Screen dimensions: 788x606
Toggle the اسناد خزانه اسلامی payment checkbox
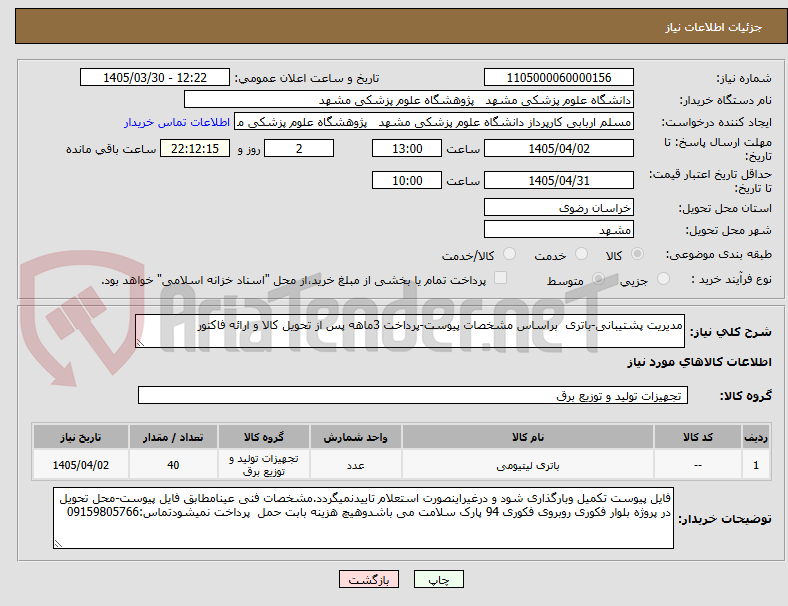coord(501,278)
